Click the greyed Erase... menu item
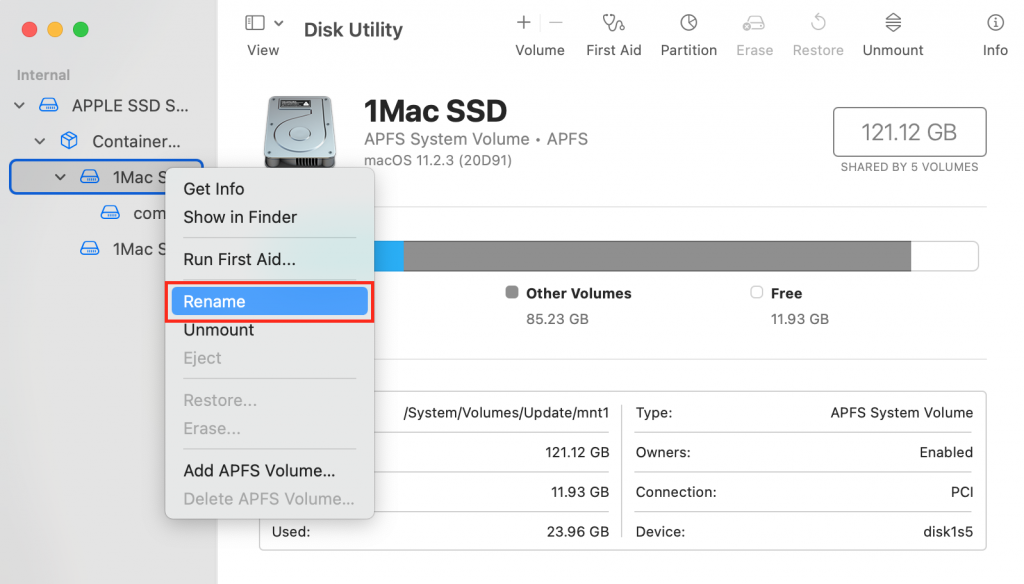 pos(212,429)
